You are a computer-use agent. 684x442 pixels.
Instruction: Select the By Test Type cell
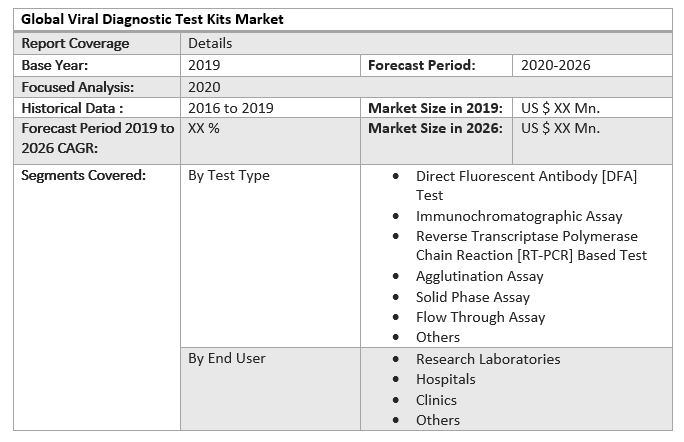tap(229, 175)
